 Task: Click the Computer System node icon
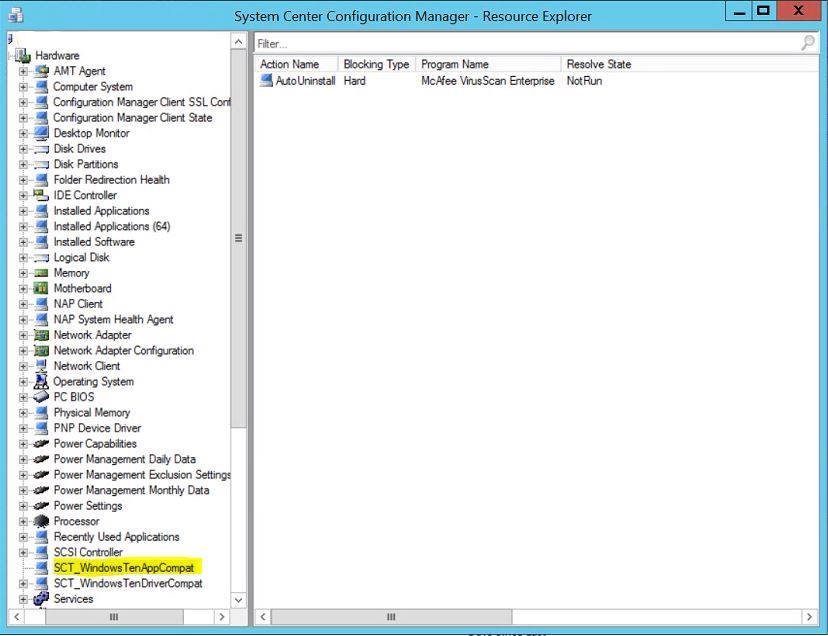point(41,87)
